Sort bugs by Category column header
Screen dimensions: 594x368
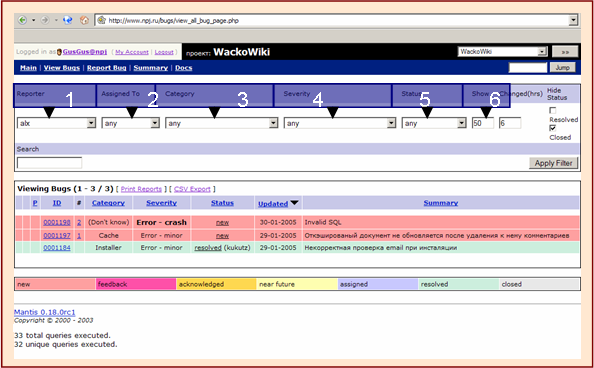tap(108, 203)
